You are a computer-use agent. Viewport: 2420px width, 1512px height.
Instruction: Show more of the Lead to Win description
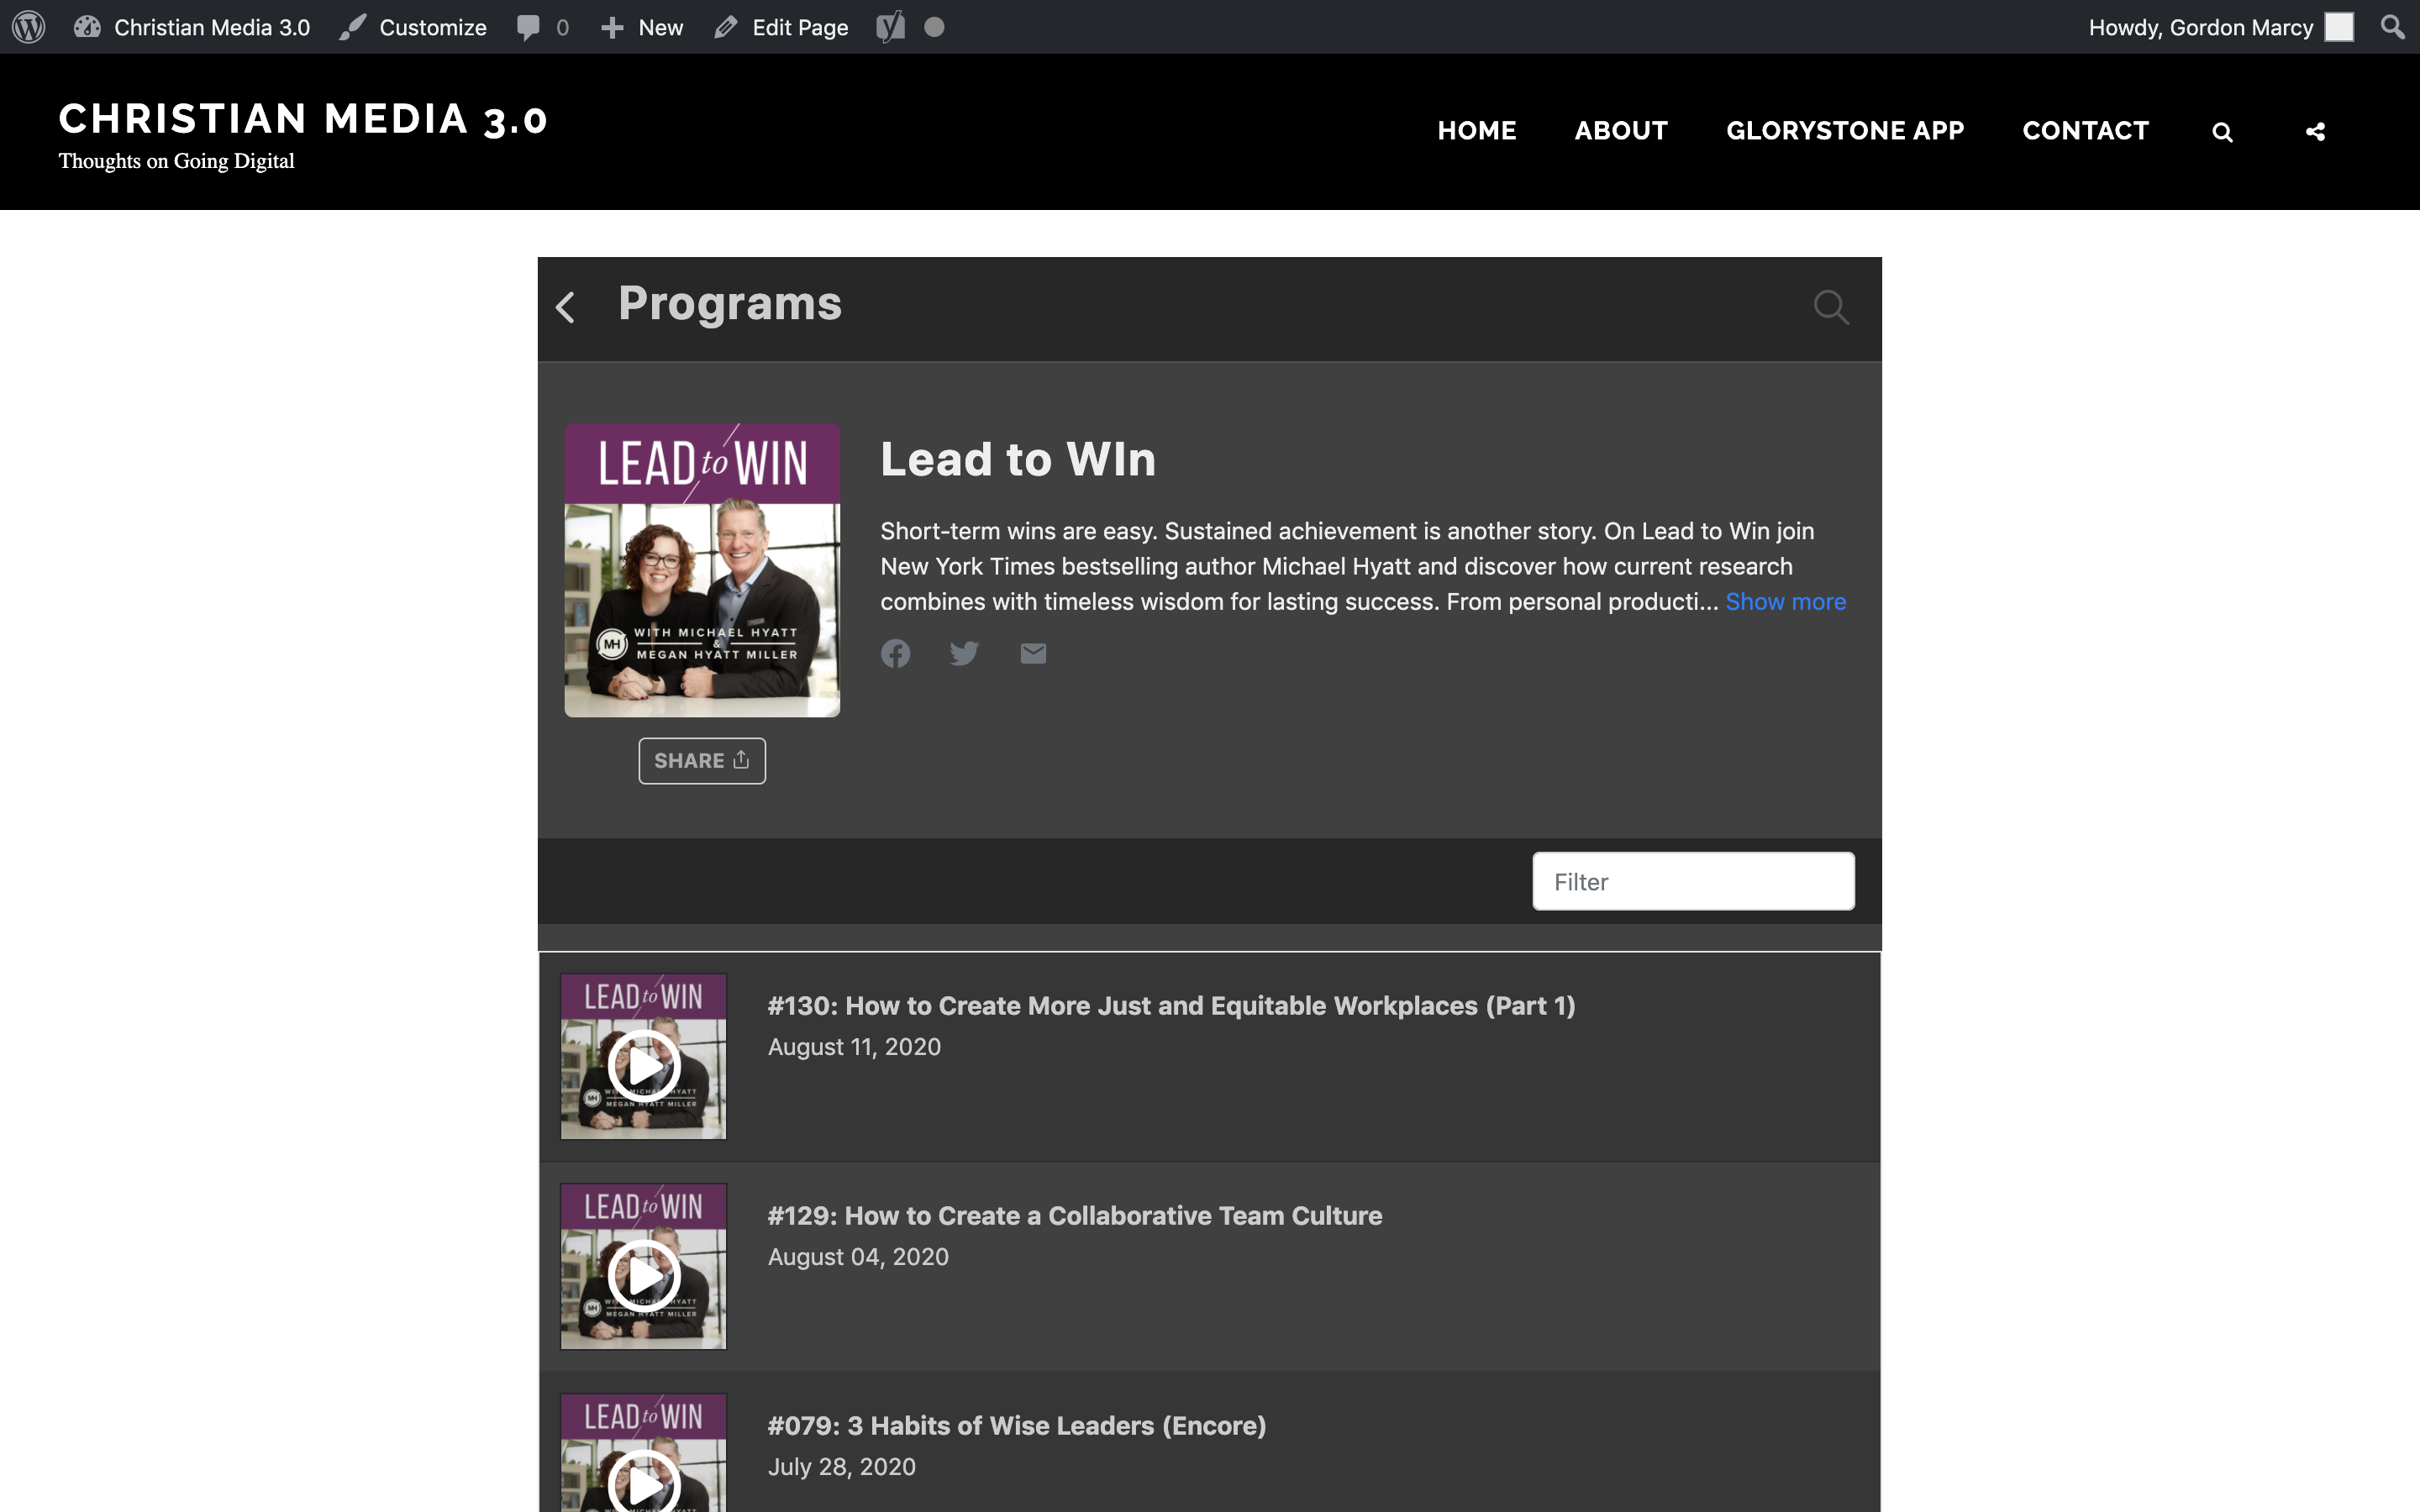pyautogui.click(x=1784, y=601)
